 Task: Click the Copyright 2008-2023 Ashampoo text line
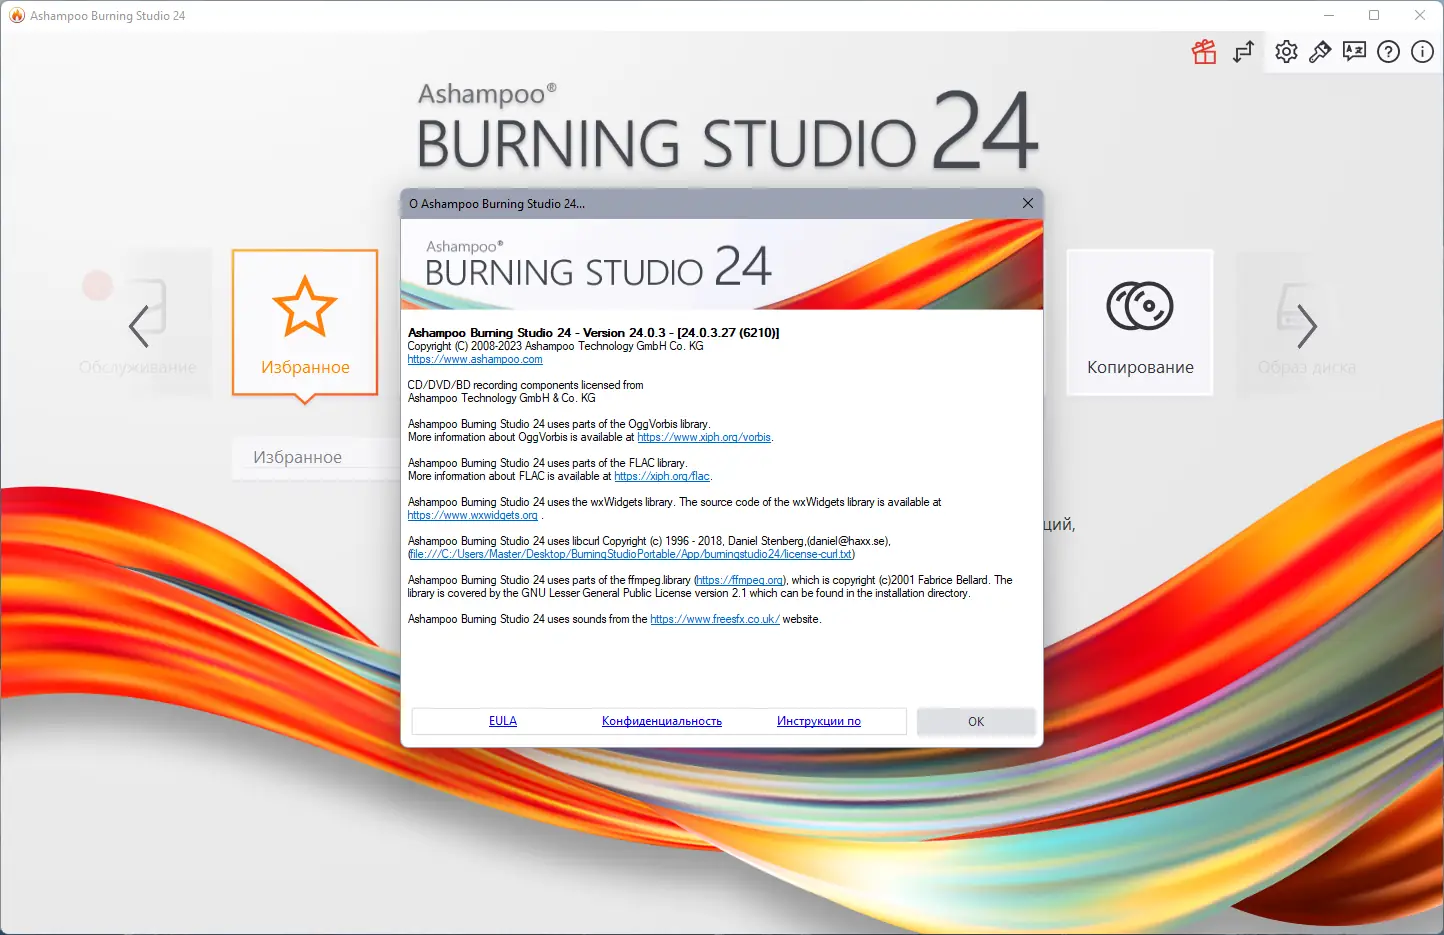coord(556,346)
